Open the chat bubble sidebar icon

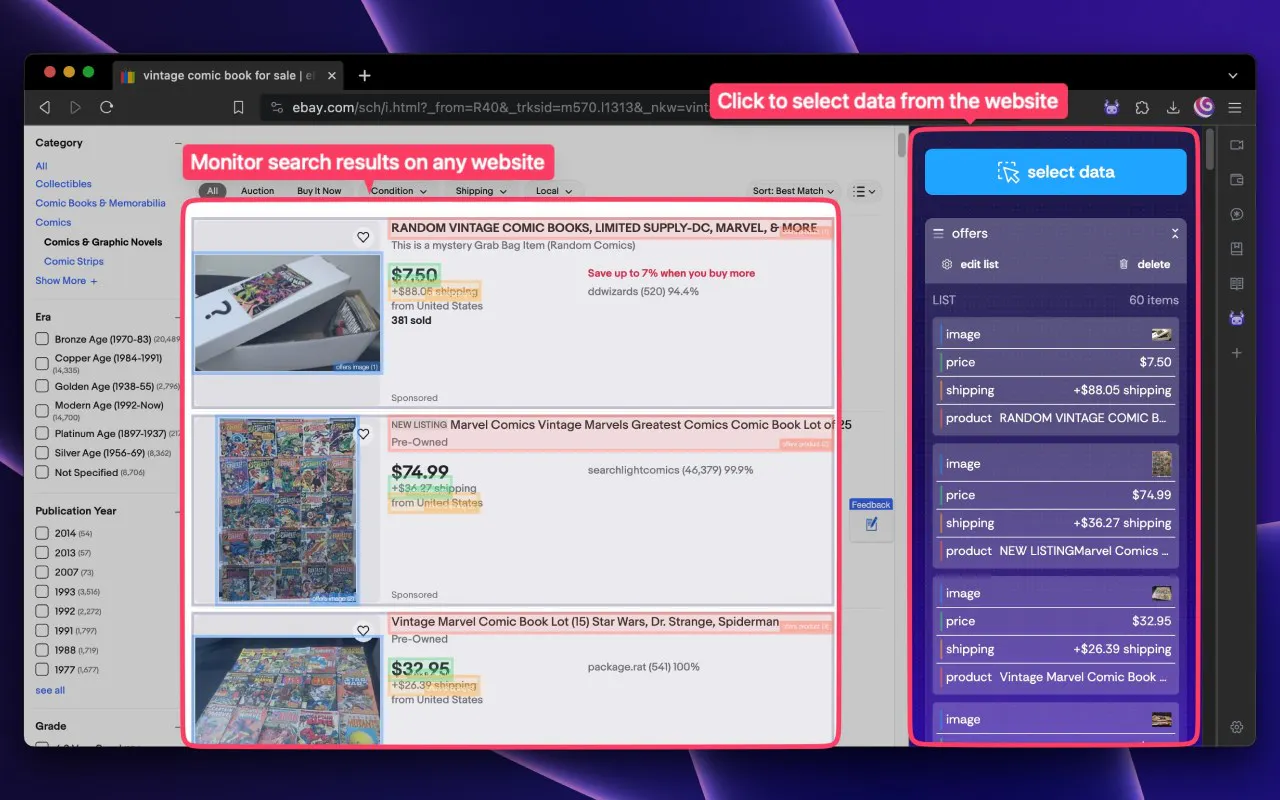pyautogui.click(x=1237, y=214)
